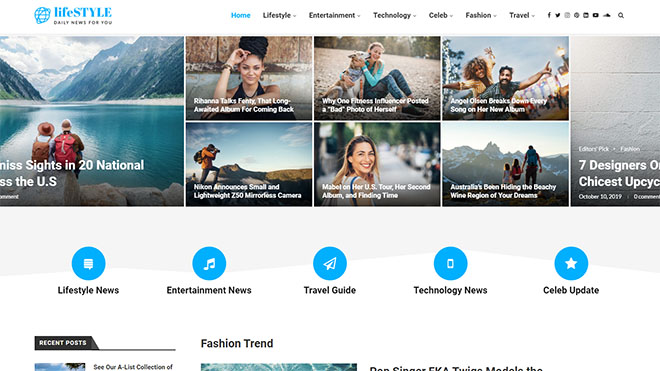Open the Rihanna Talks Fenty article
Image resolution: width=660 pixels, height=371 pixels.
[249, 78]
